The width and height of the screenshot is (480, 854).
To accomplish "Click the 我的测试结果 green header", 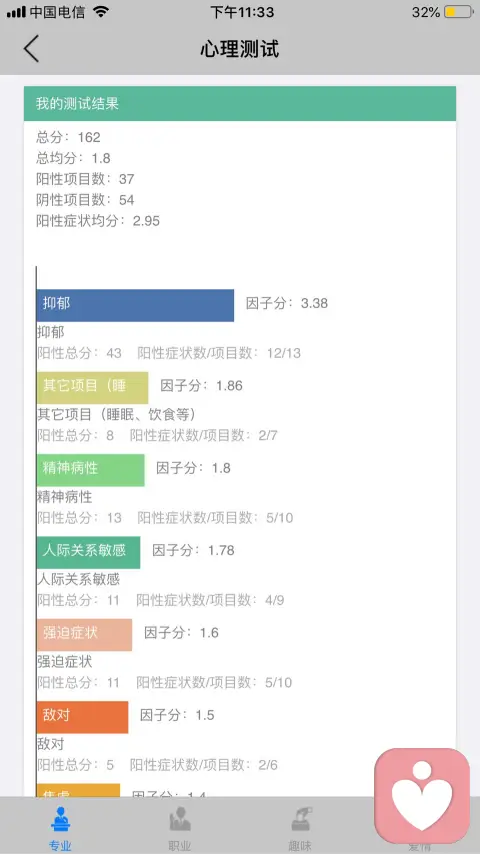I will click(x=240, y=103).
